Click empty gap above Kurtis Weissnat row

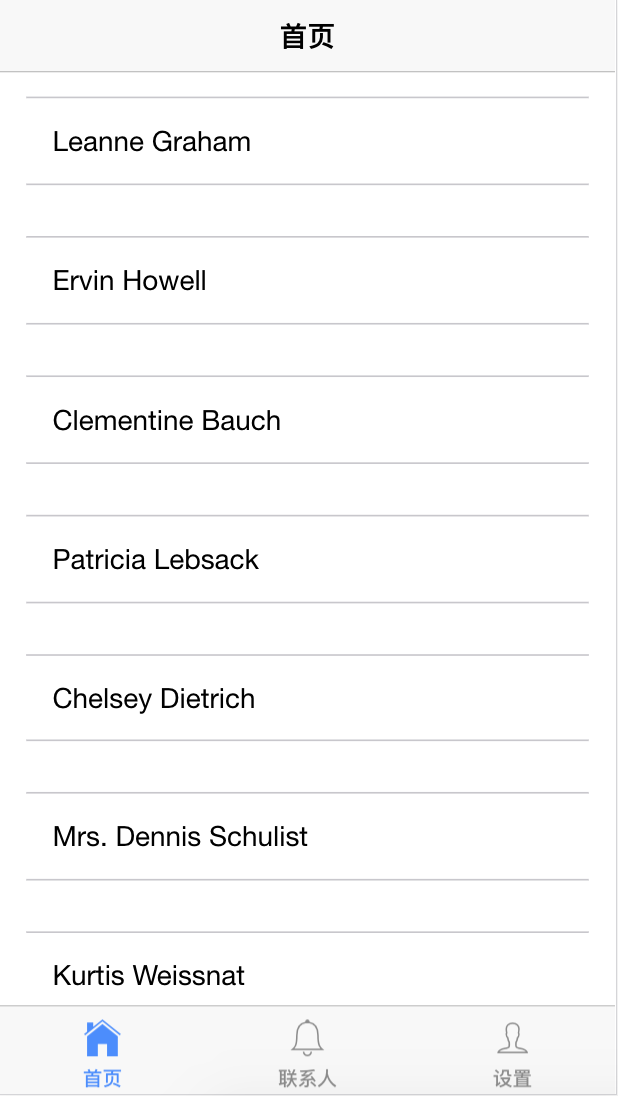307,906
